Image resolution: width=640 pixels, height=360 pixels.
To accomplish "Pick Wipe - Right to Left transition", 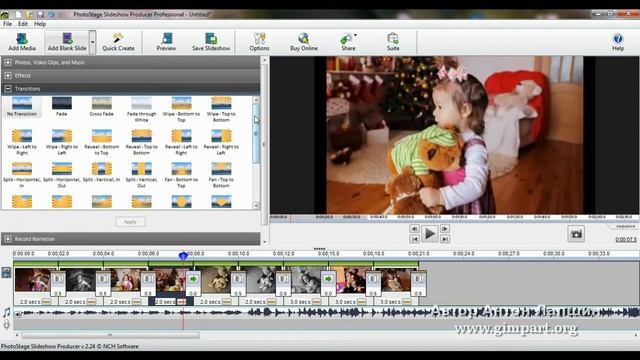I will pos(62,142).
